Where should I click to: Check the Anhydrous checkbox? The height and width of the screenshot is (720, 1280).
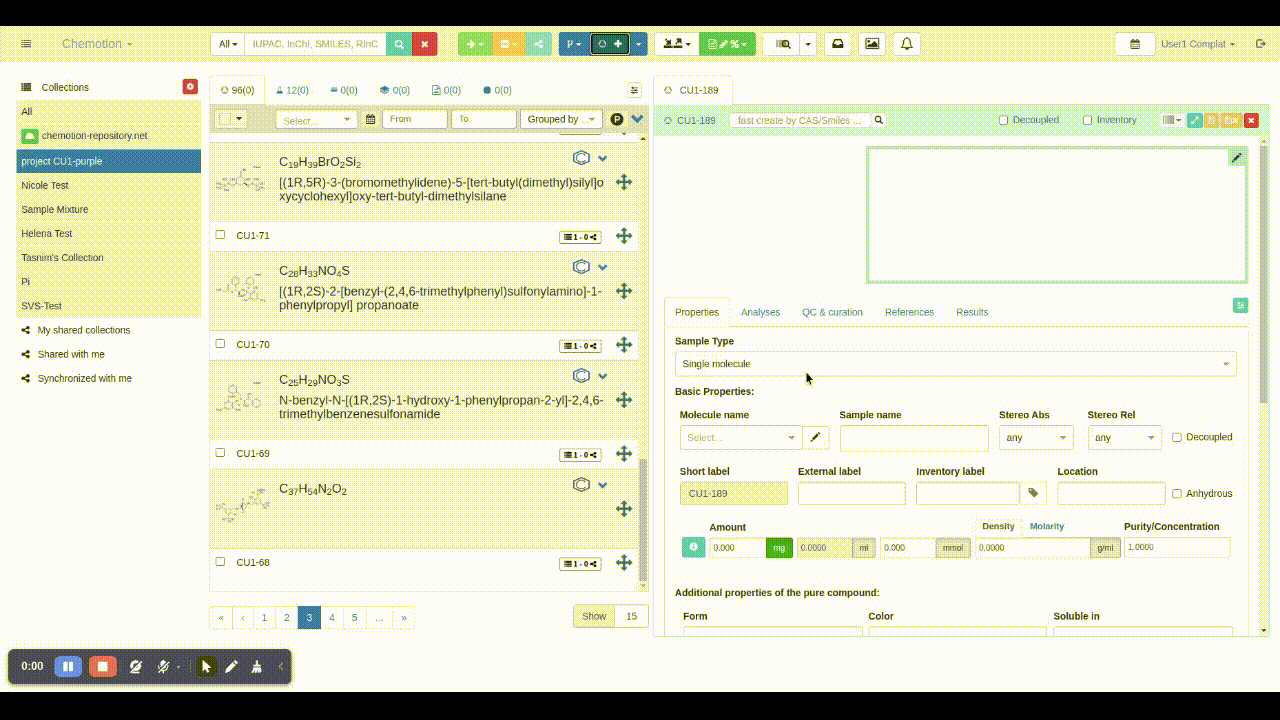coord(1177,493)
